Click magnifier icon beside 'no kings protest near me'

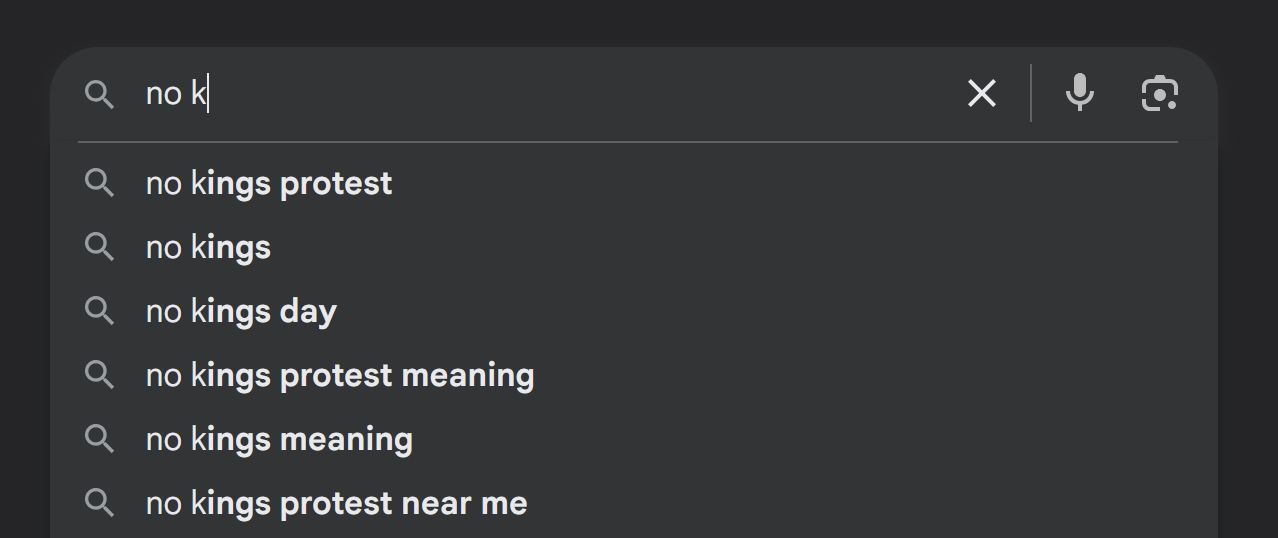point(99,503)
